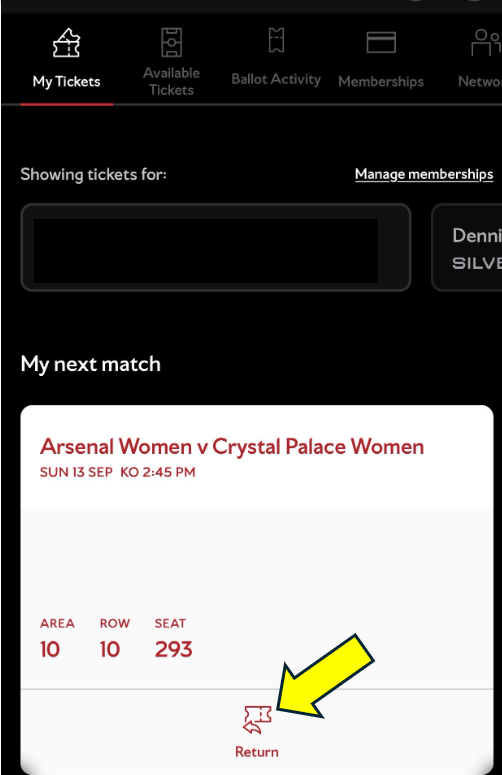Open the Ballot Activity ticket stub icon

pos(276,40)
